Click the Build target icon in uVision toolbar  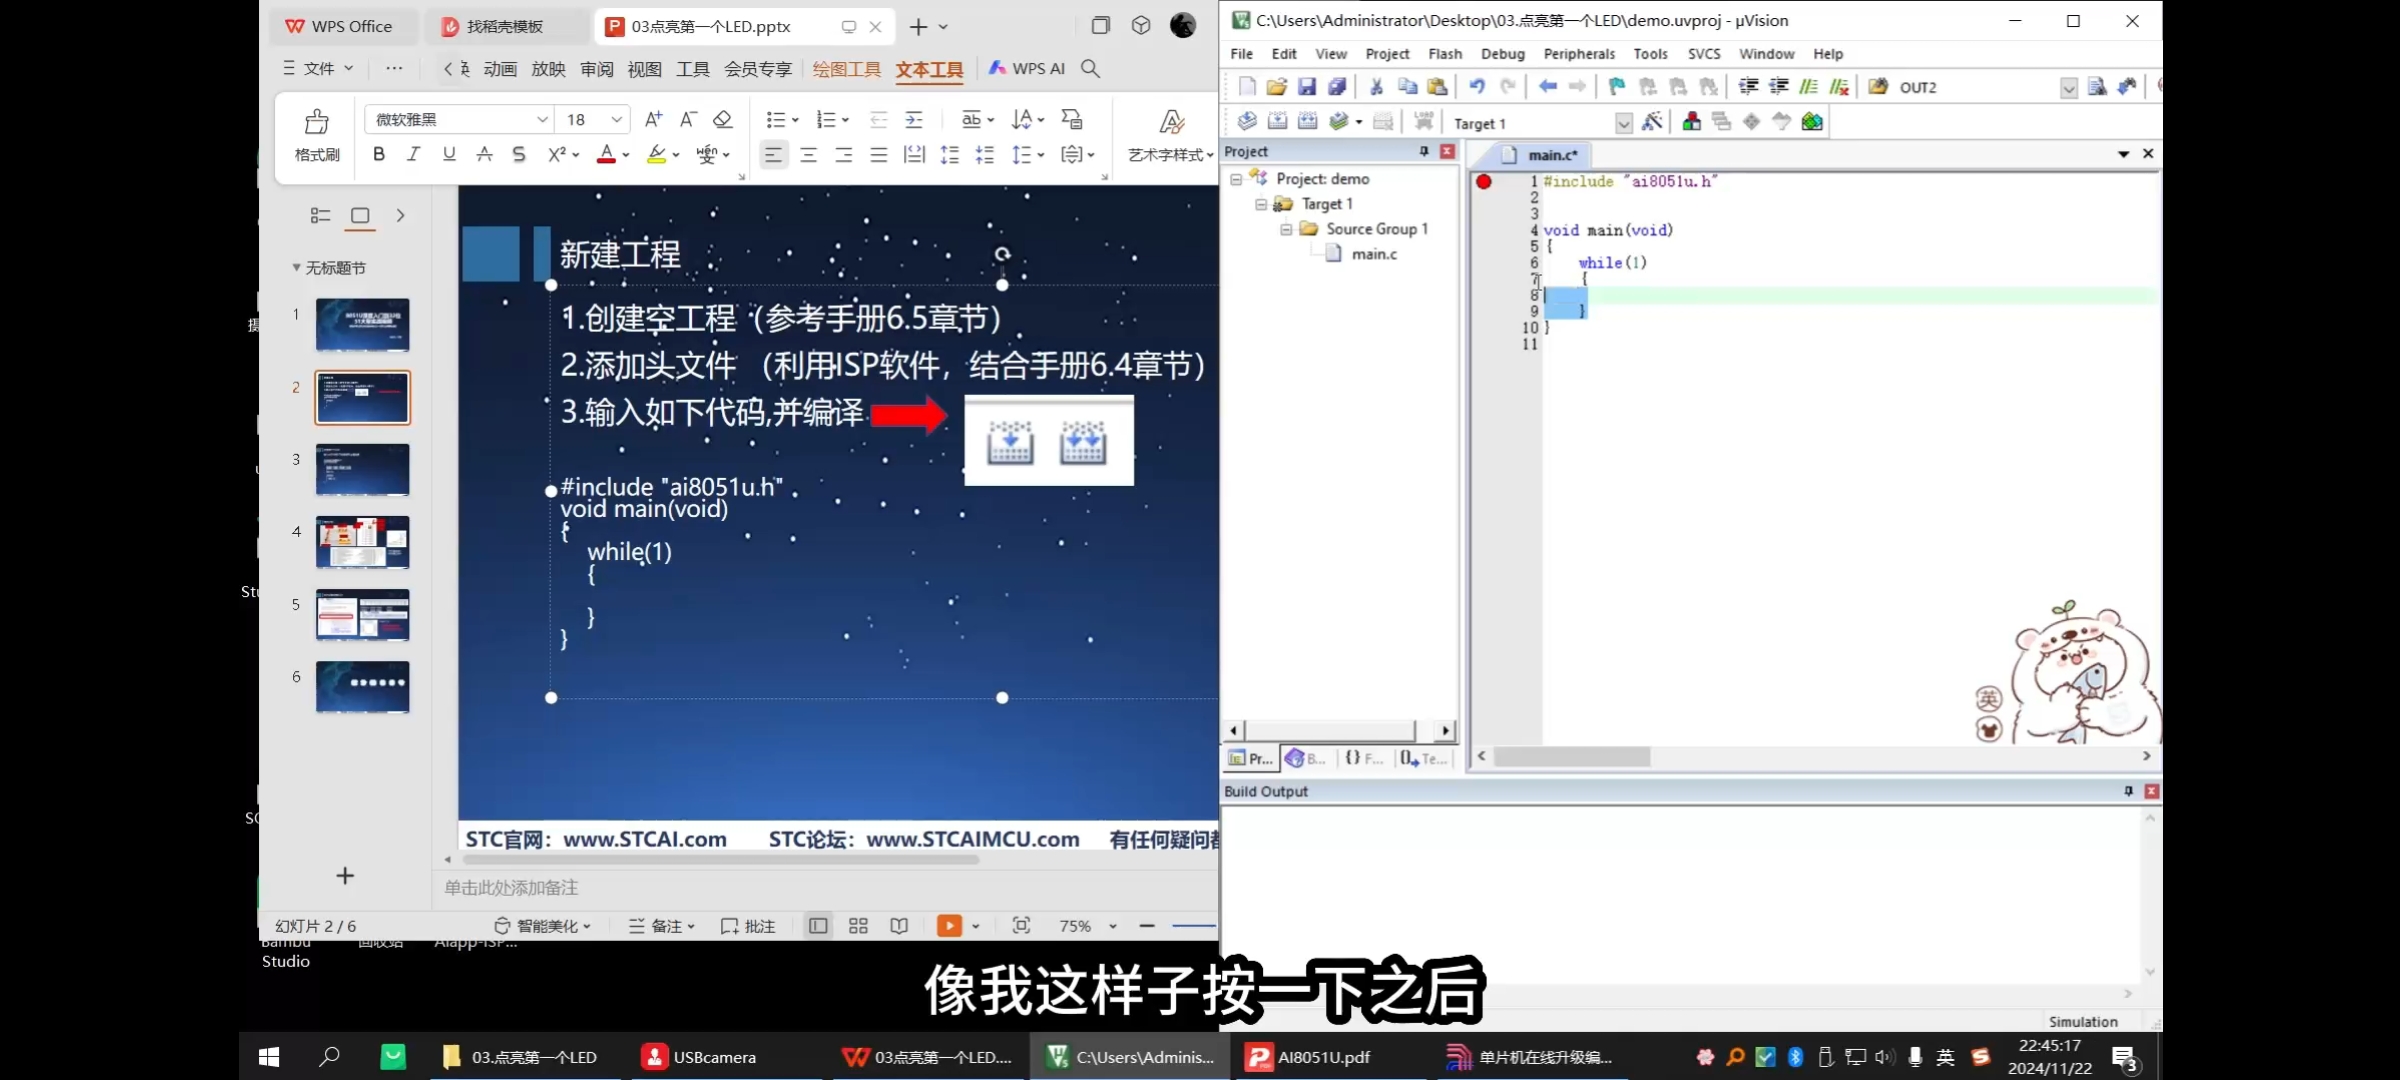click(1277, 122)
